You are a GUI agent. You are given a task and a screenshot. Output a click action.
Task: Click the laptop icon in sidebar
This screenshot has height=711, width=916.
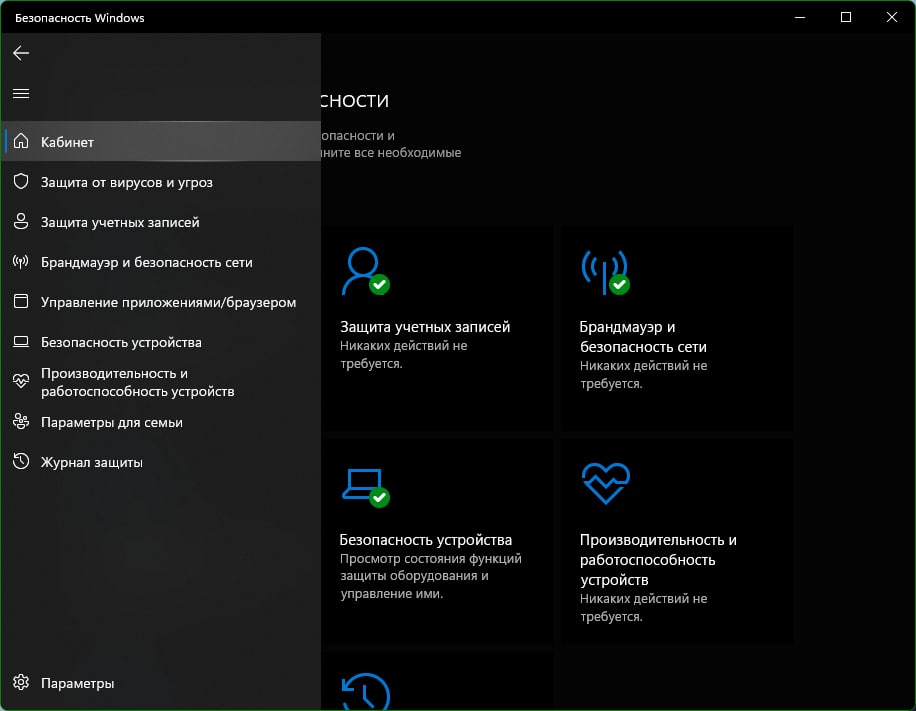pyautogui.click(x=21, y=342)
